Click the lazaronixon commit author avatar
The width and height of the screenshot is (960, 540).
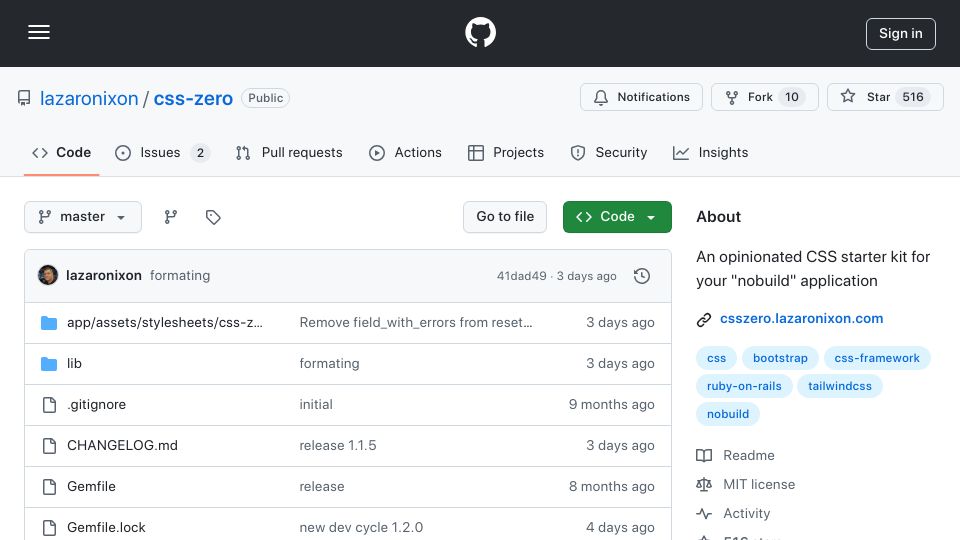point(48,276)
